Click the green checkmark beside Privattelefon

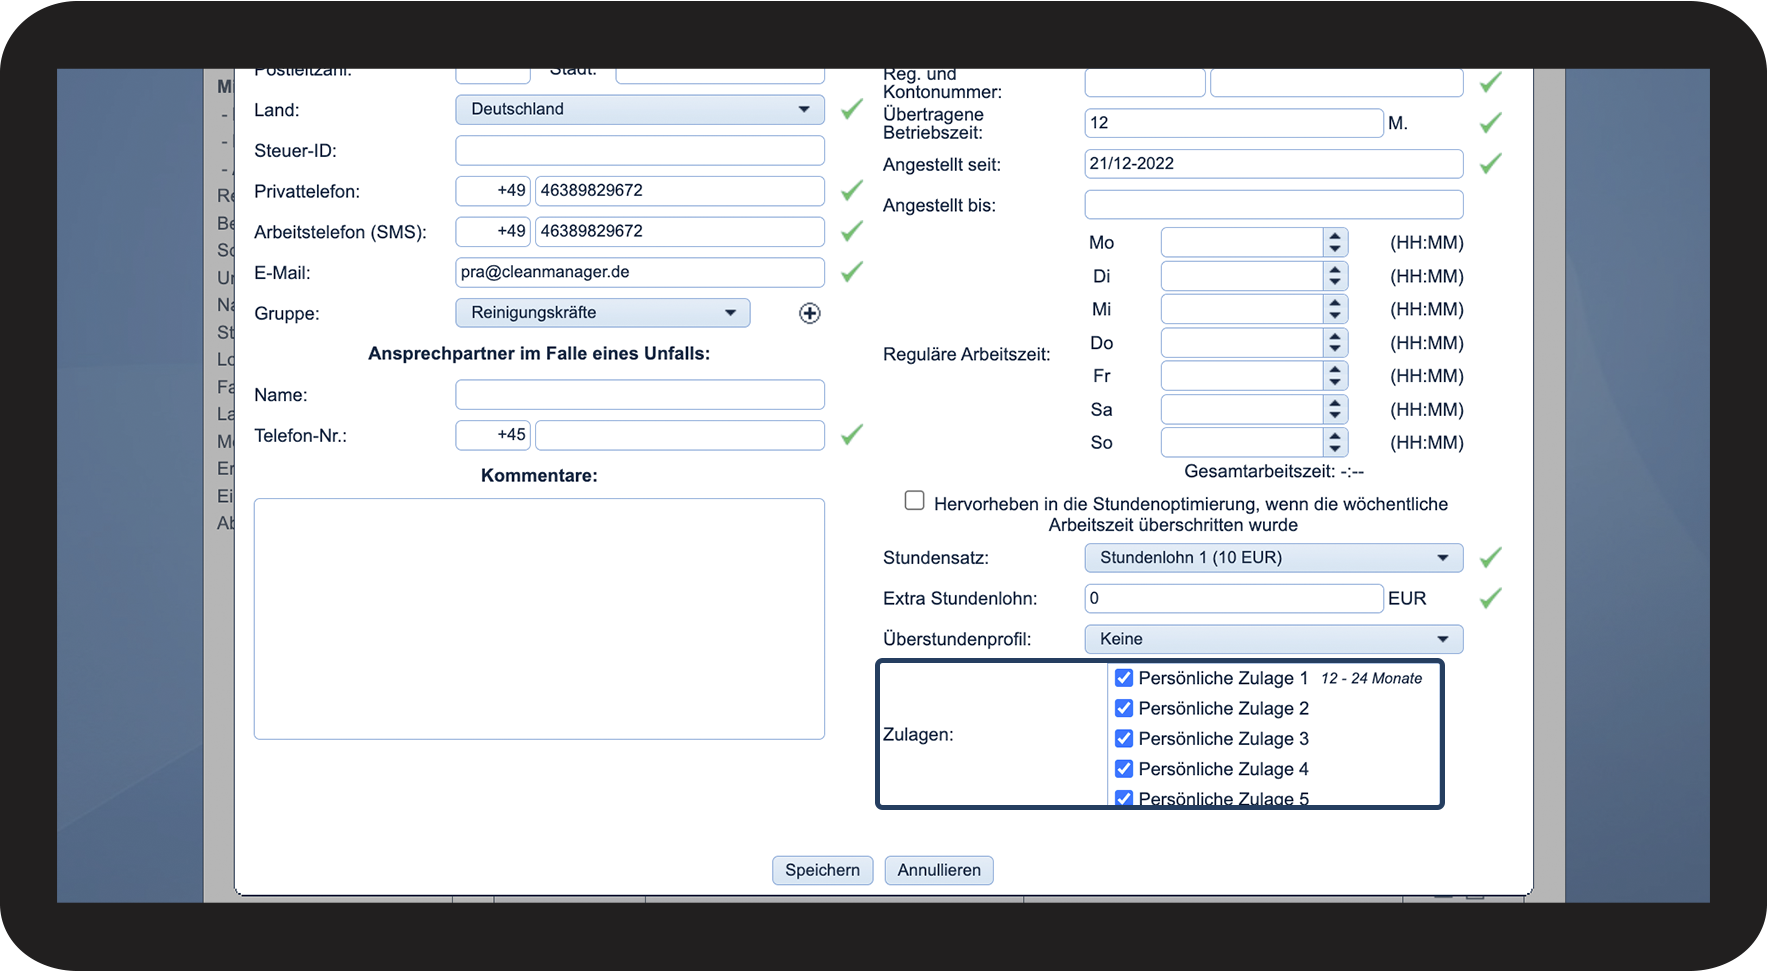pos(851,191)
